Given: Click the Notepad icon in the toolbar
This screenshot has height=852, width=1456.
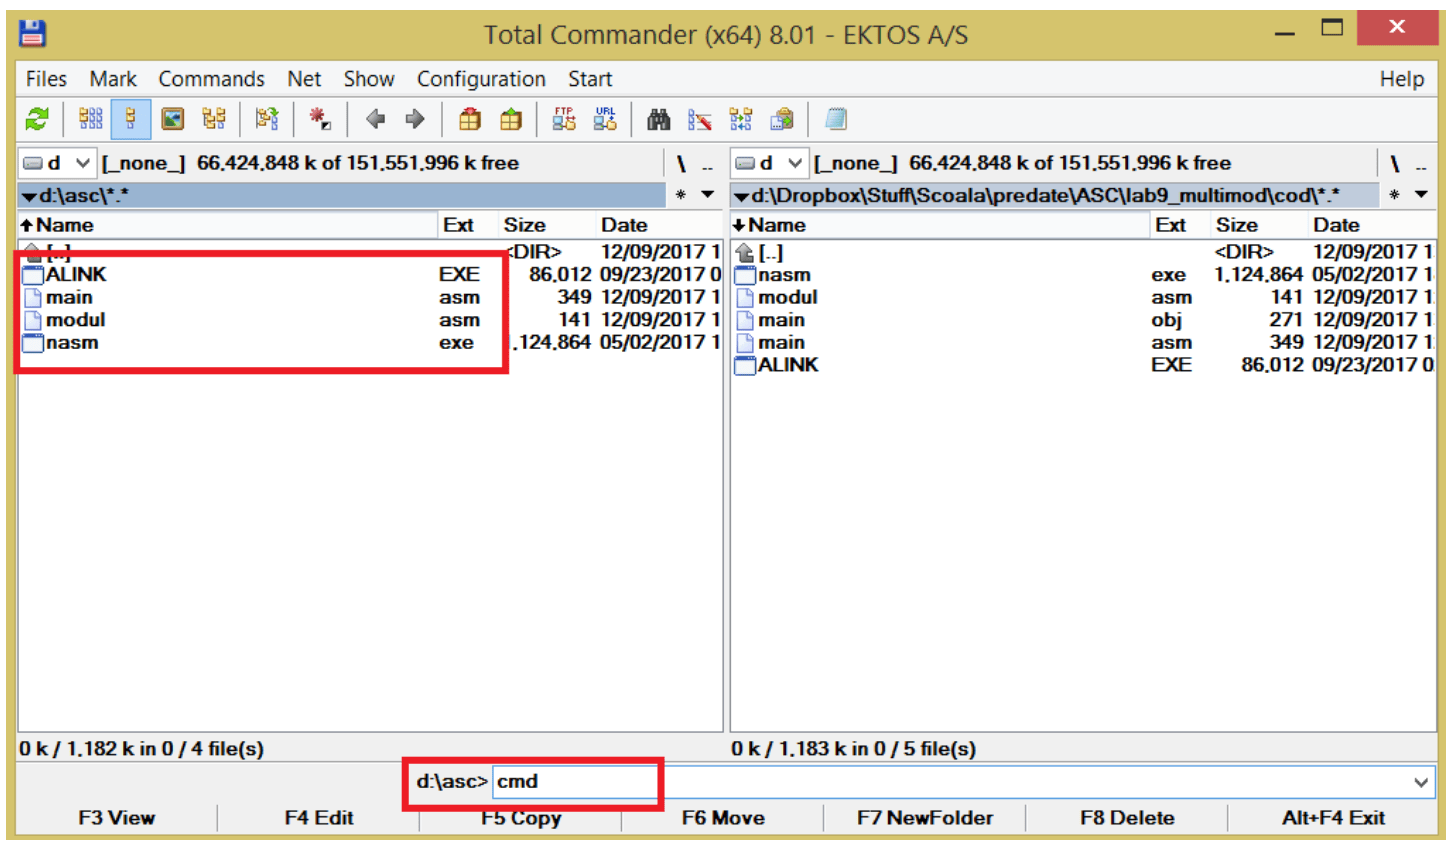Looking at the screenshot, I should pos(836,120).
